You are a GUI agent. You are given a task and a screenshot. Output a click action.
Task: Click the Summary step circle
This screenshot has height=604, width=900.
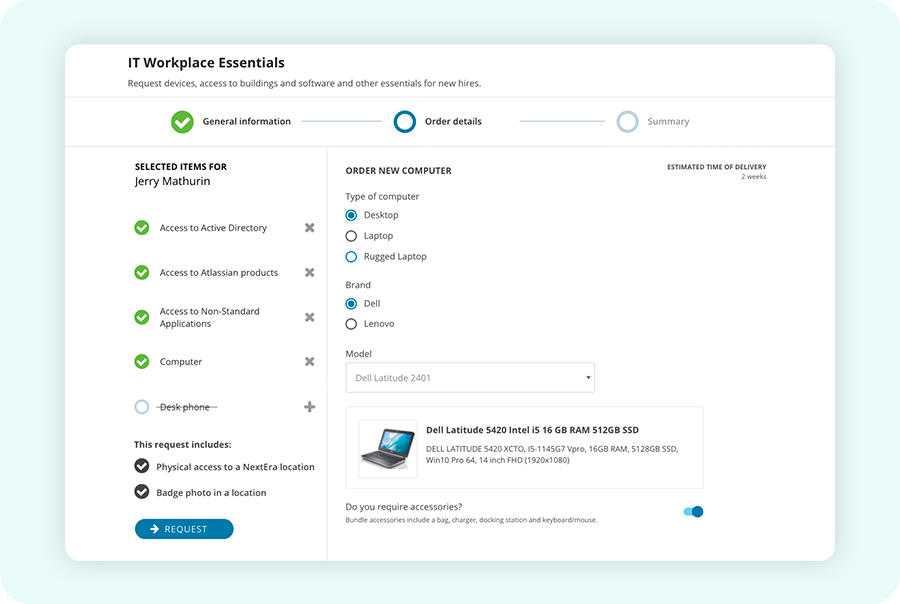(627, 122)
